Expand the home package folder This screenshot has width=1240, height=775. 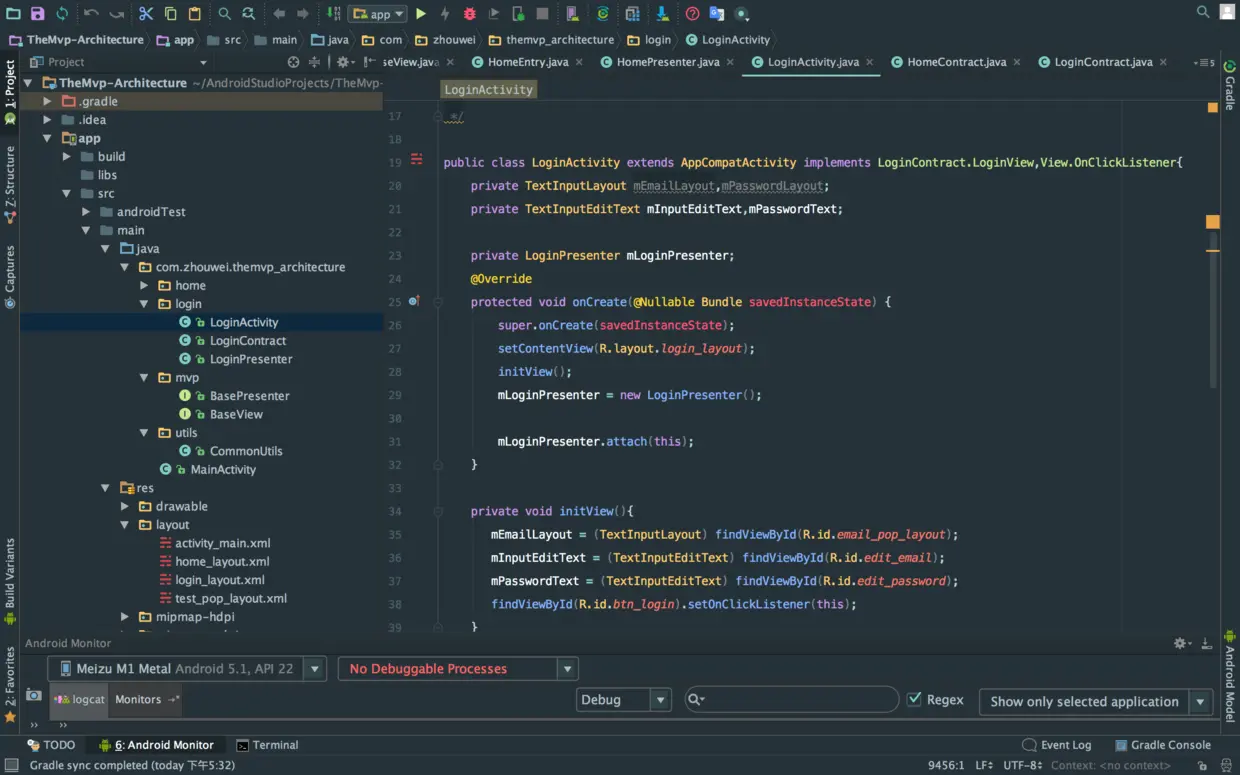[x=145, y=286]
